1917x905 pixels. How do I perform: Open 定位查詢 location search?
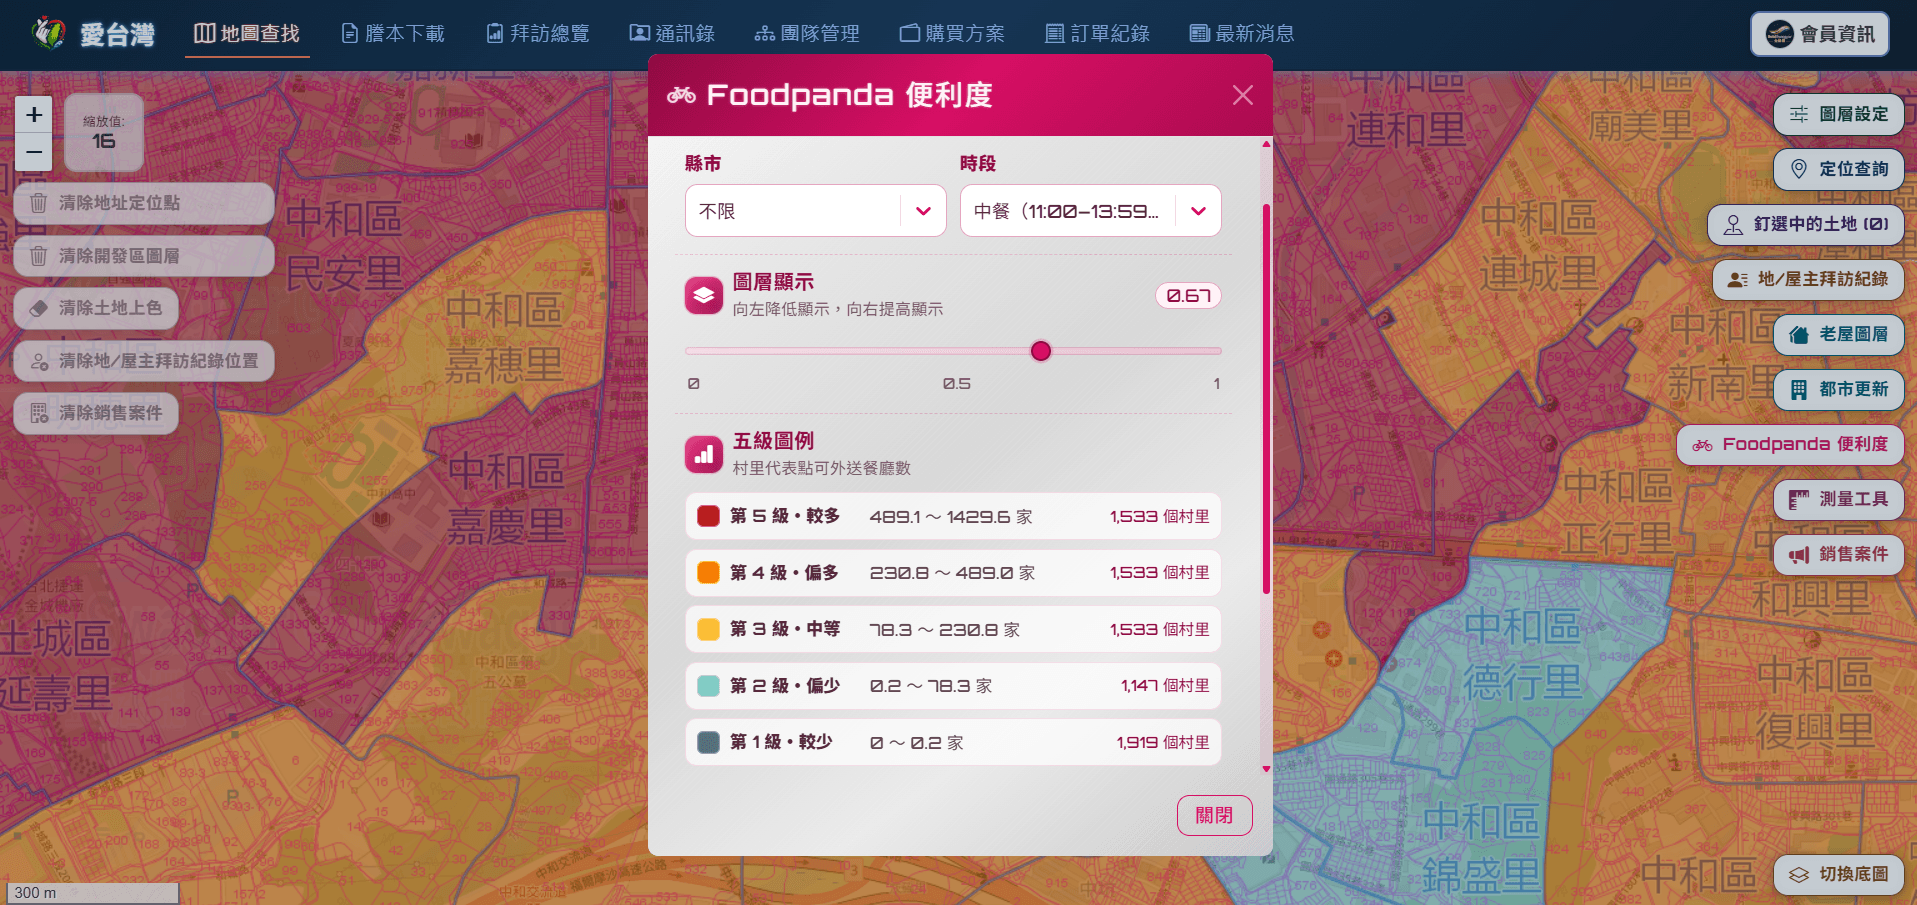tap(1838, 169)
